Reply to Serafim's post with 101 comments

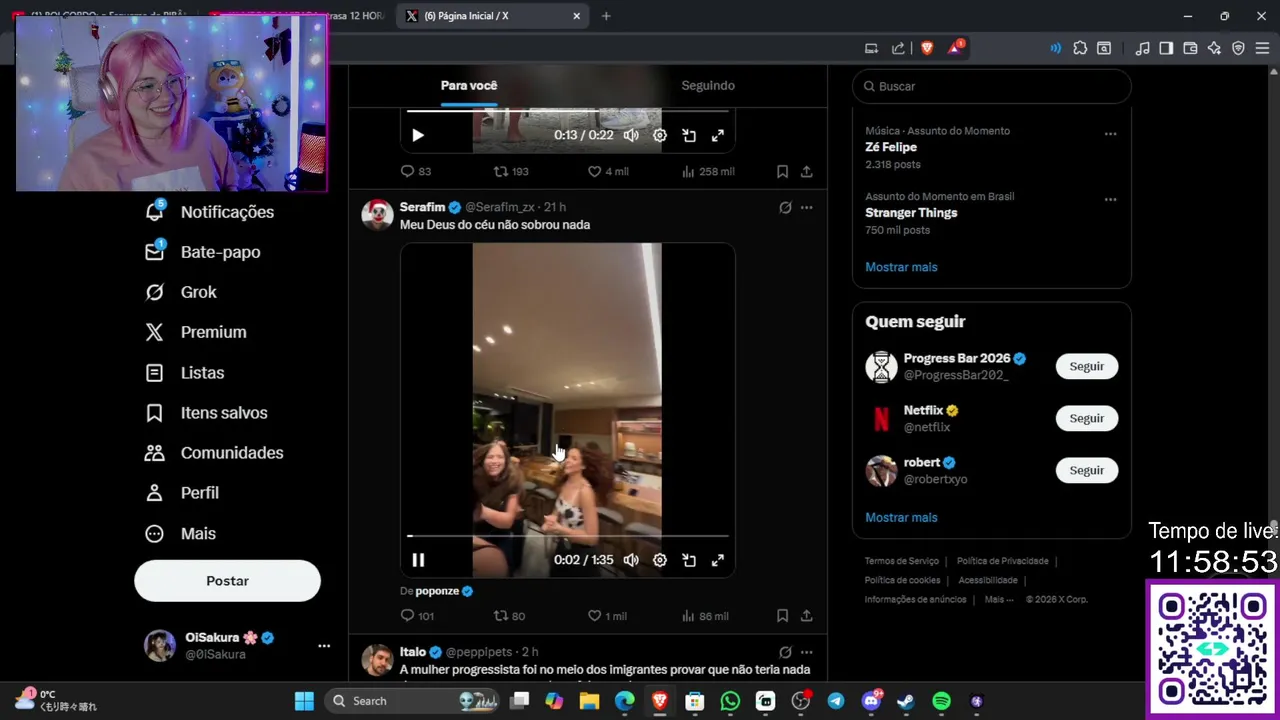[417, 617]
